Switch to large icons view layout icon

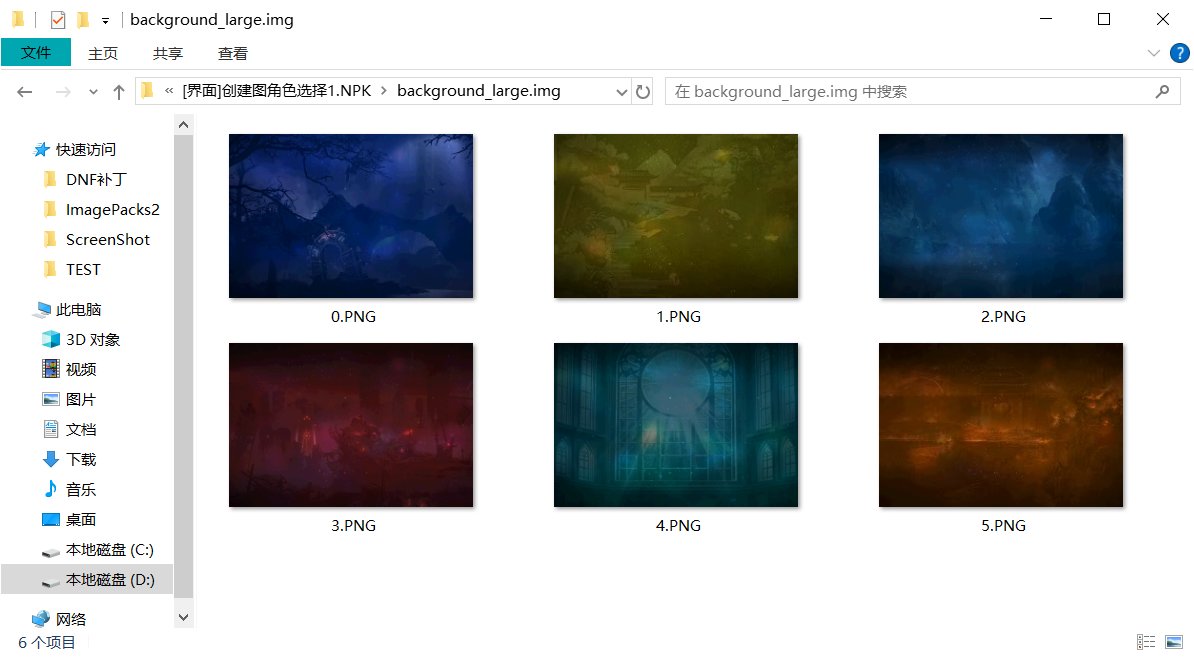tap(1173, 642)
